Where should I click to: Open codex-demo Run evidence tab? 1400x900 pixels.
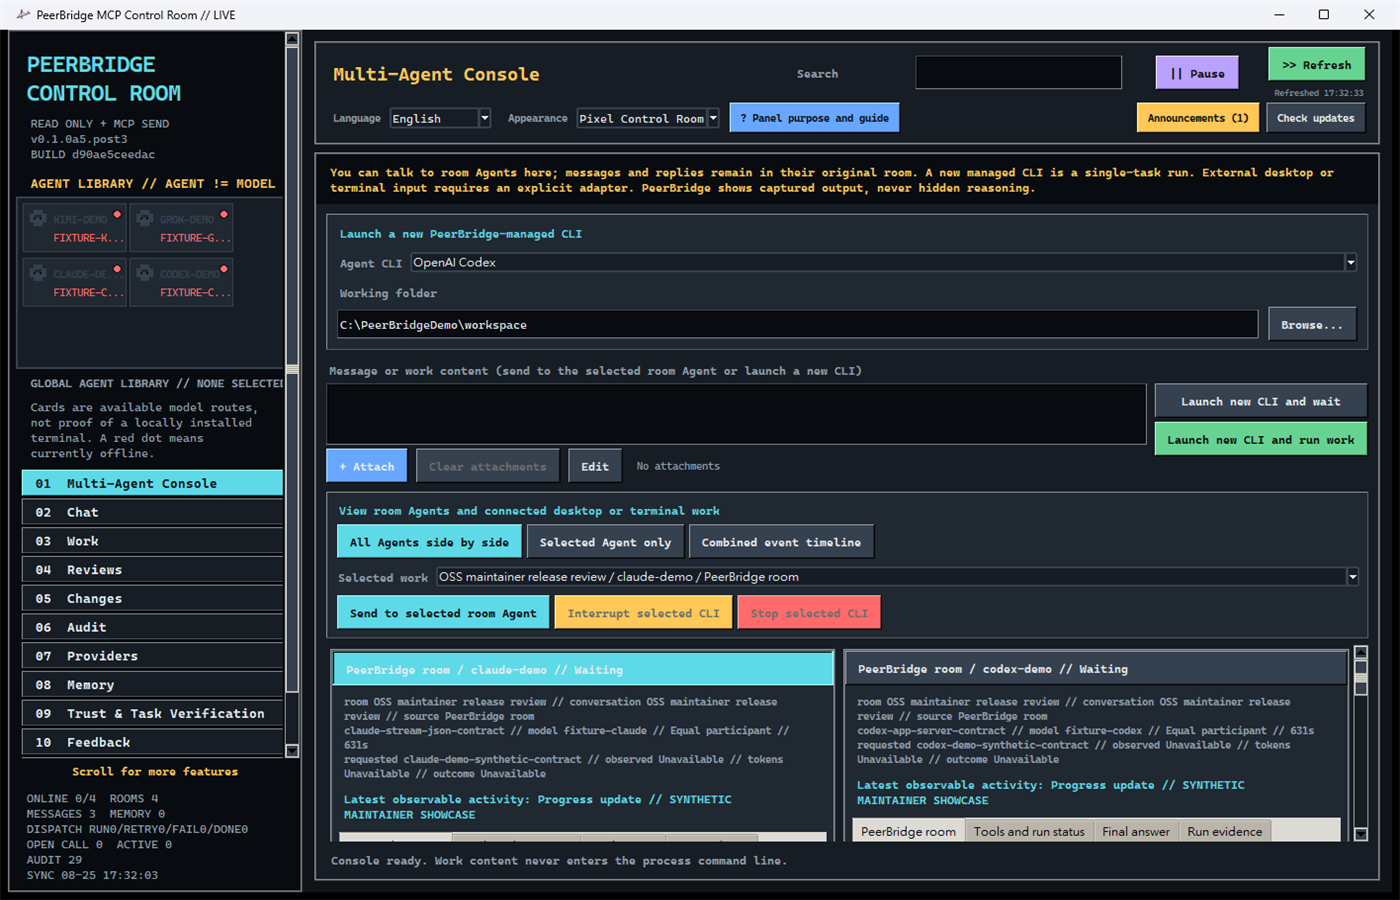click(x=1225, y=831)
